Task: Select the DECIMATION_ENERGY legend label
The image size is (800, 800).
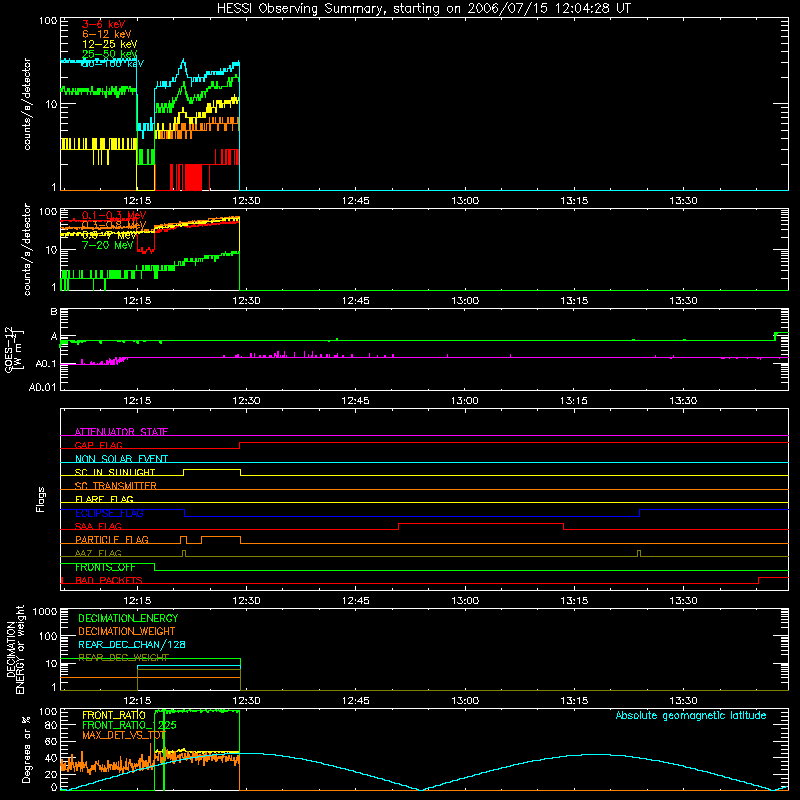Action: [128, 618]
